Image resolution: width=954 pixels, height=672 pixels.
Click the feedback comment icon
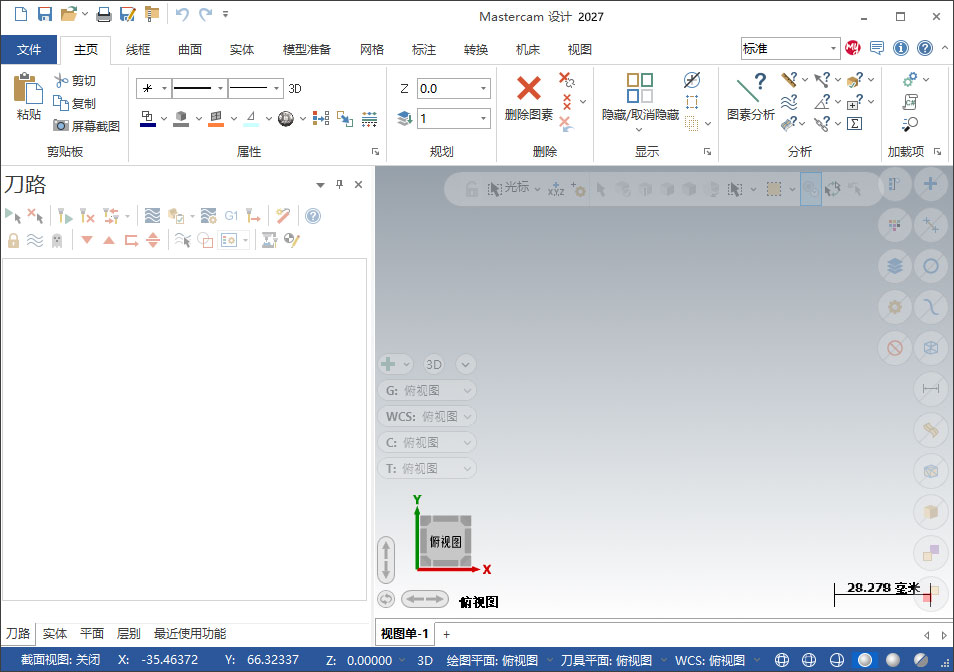[877, 48]
